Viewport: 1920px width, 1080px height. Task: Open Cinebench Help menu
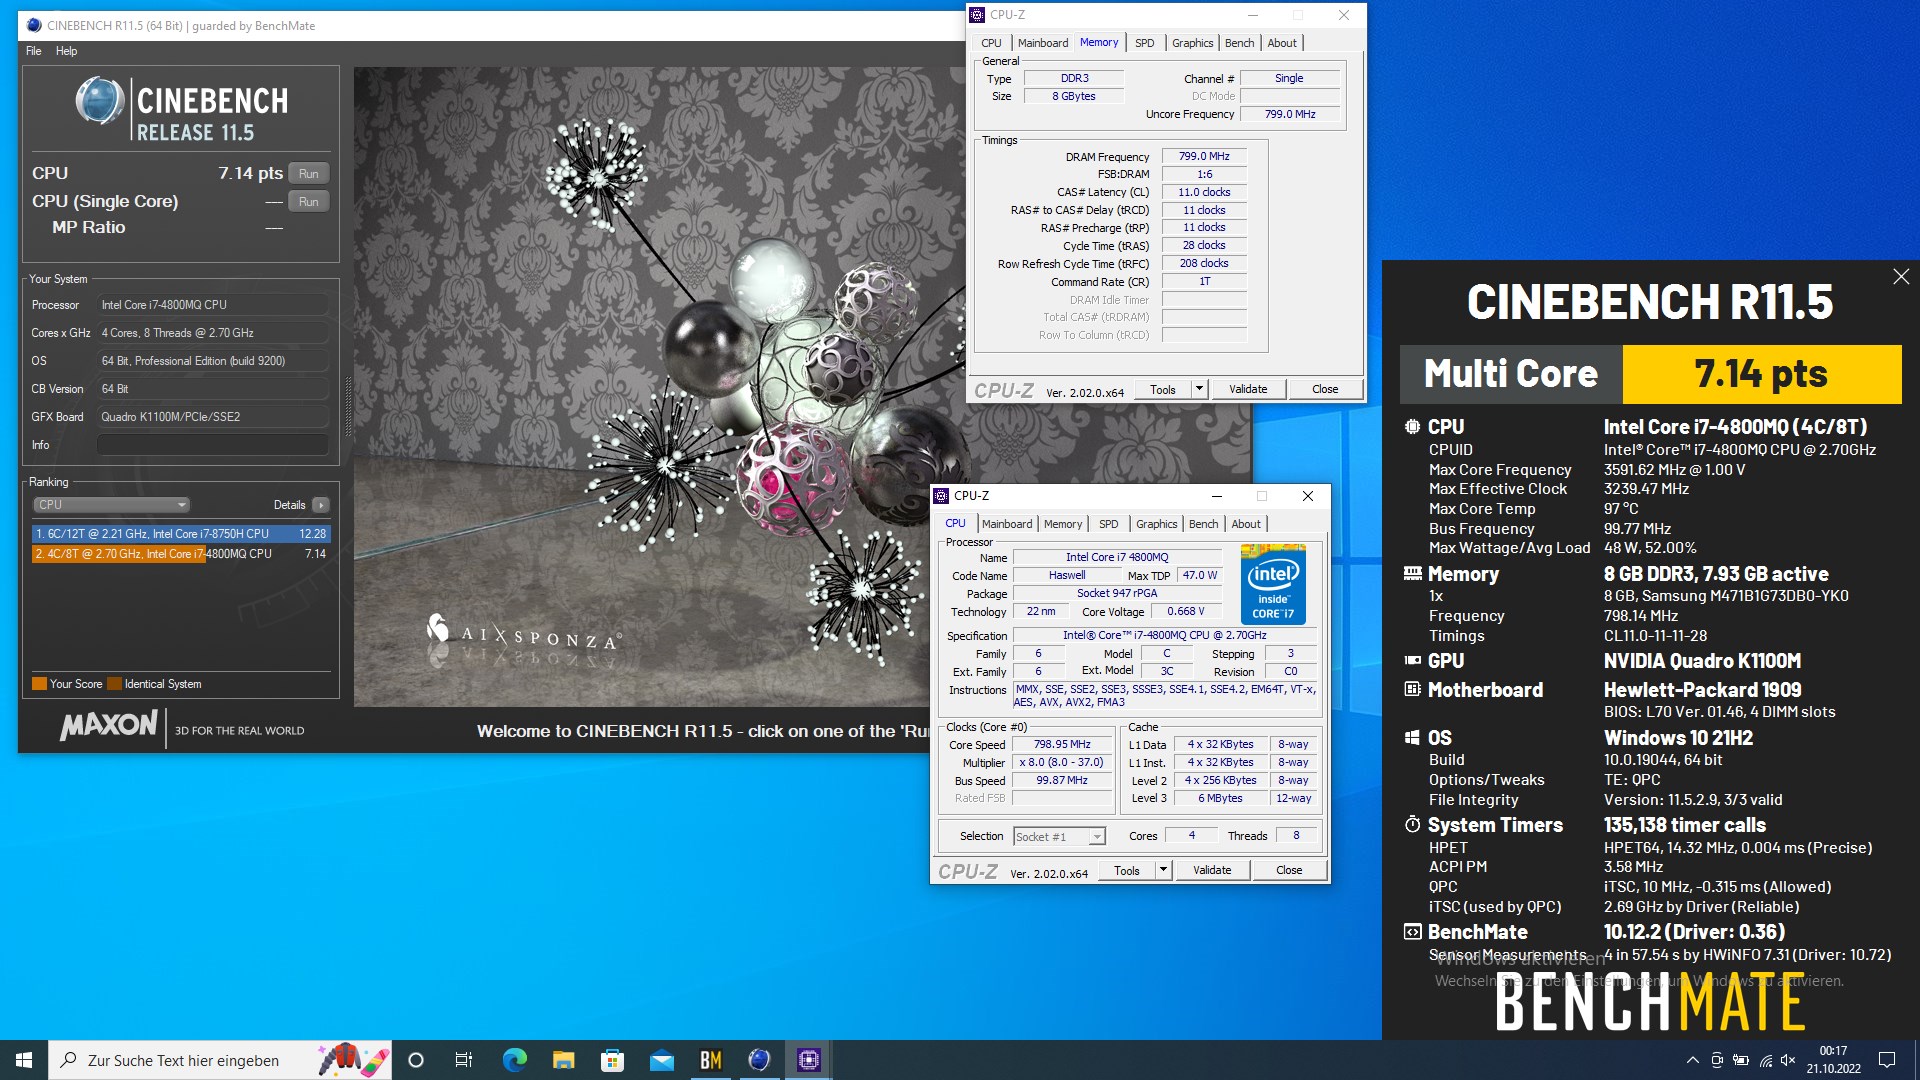(66, 51)
